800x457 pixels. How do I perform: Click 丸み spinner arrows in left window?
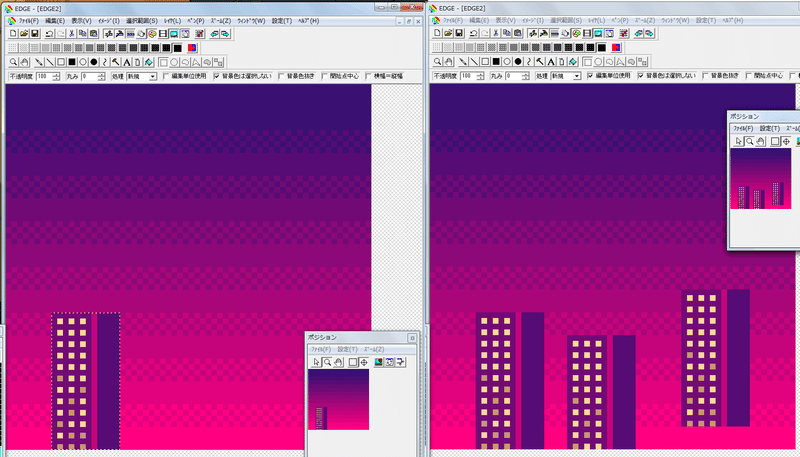coord(101,77)
